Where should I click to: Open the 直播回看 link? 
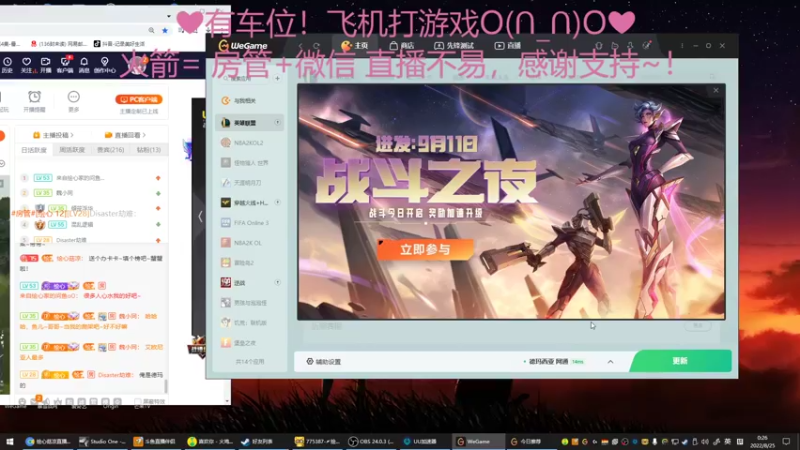pyautogui.click(x=126, y=135)
